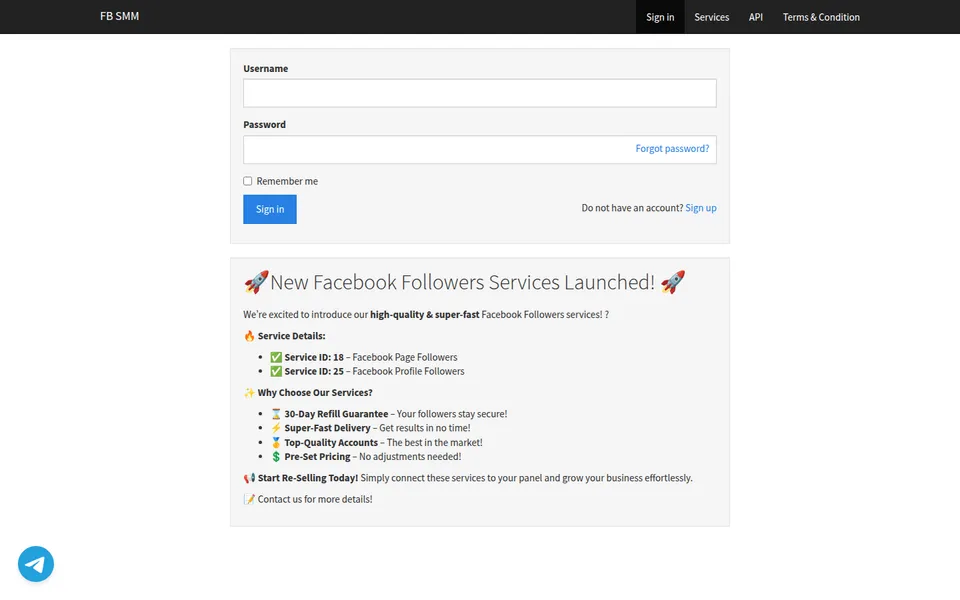Click the fire emoji beside Service Details
Viewport: 960px width, 600px height.
tap(249, 336)
